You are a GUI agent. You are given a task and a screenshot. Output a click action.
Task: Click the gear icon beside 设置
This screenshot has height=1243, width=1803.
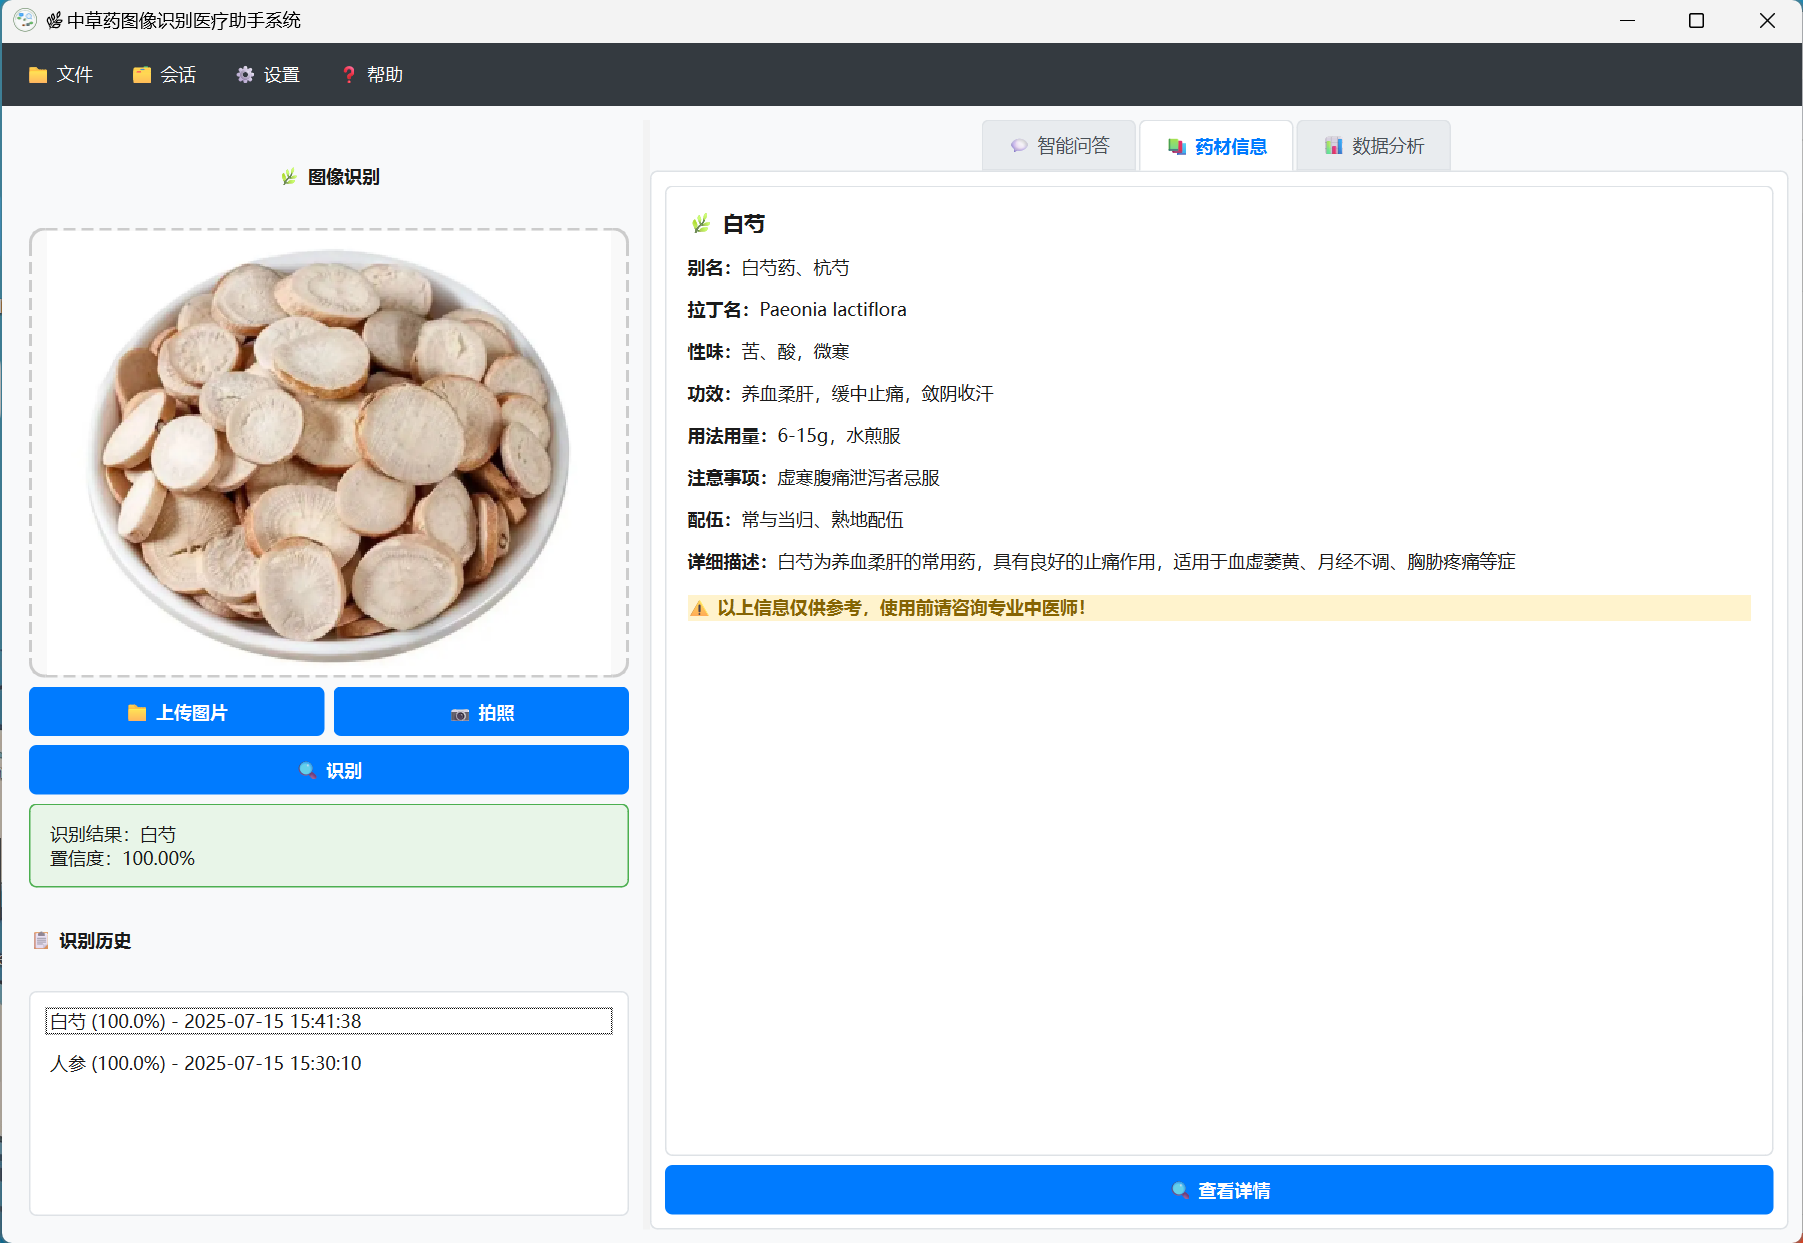coord(245,75)
